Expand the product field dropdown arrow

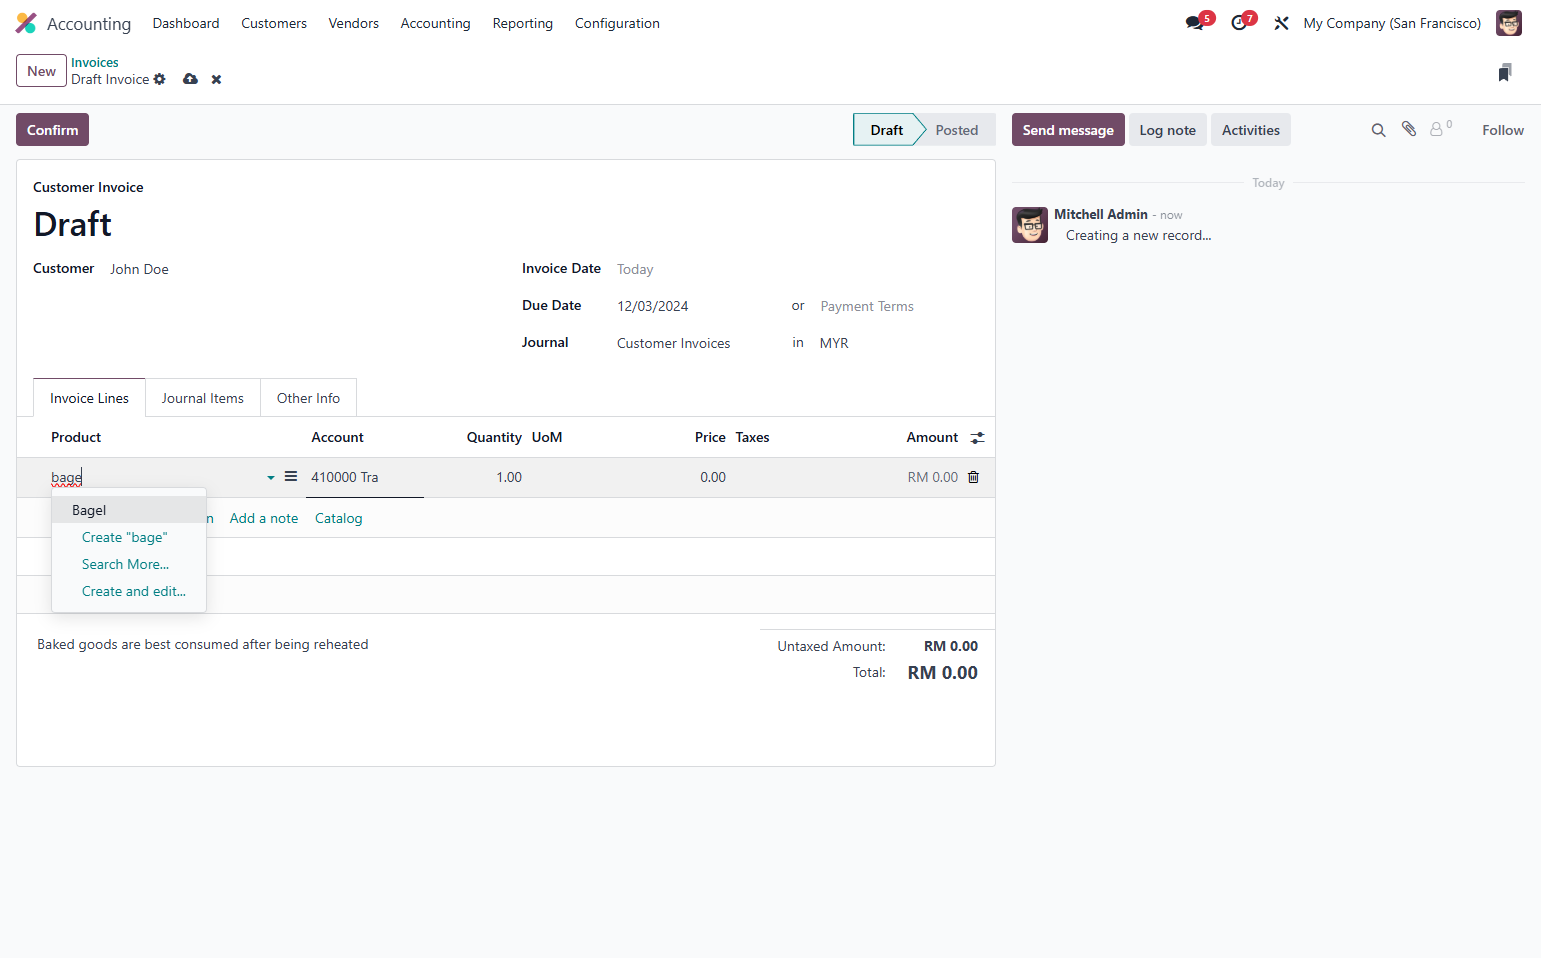271,478
